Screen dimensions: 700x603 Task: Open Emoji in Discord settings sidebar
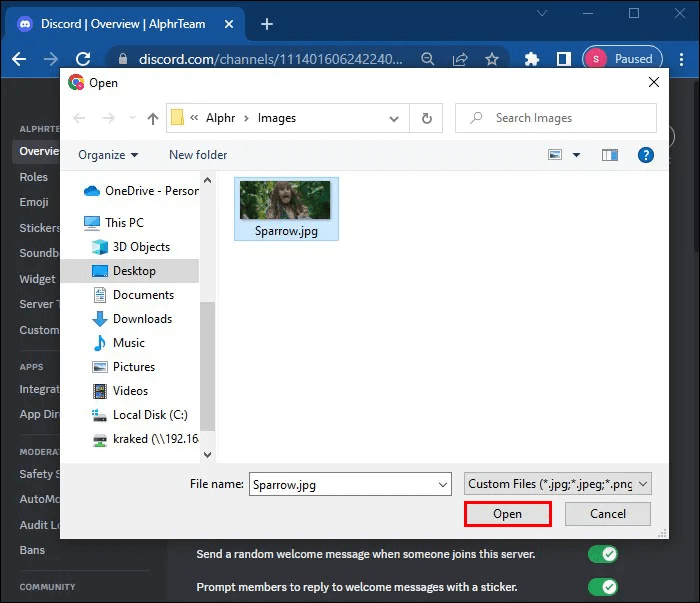click(34, 202)
